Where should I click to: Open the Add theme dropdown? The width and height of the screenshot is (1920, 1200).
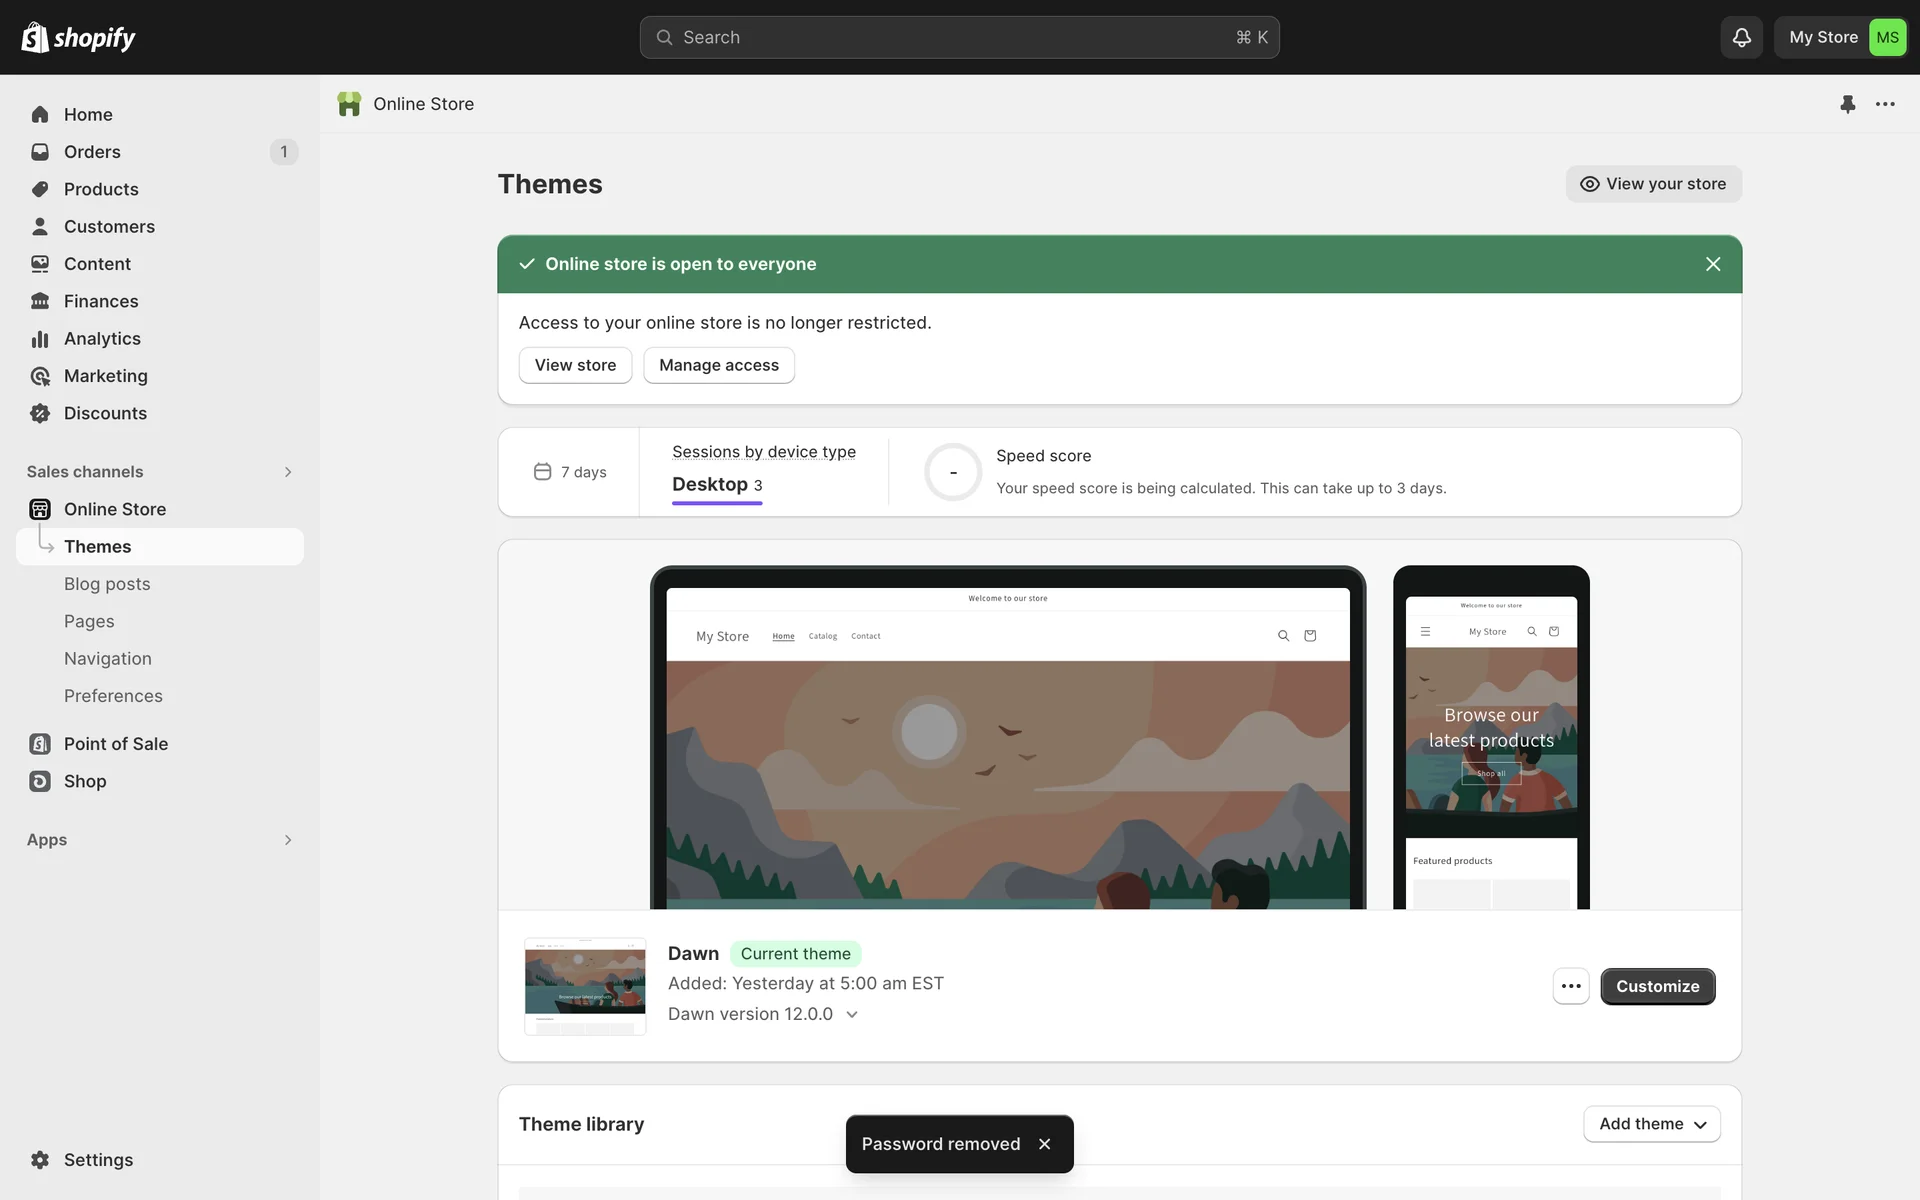tap(1651, 1124)
